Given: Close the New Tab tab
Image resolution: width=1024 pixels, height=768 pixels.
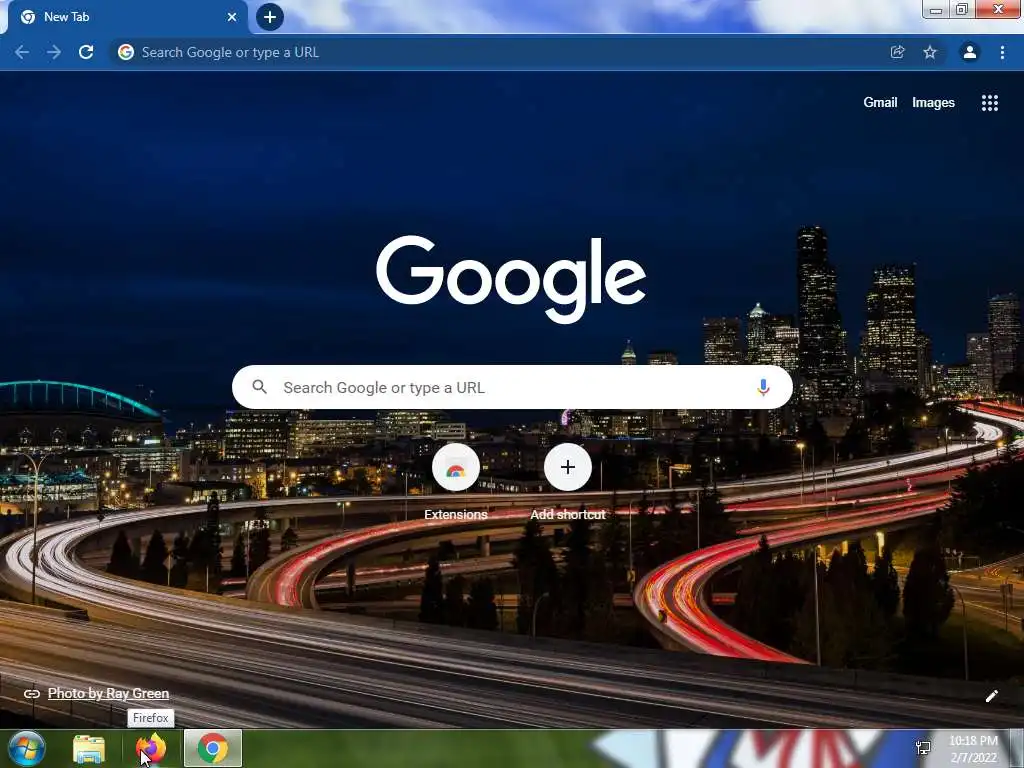Looking at the screenshot, I should point(232,17).
